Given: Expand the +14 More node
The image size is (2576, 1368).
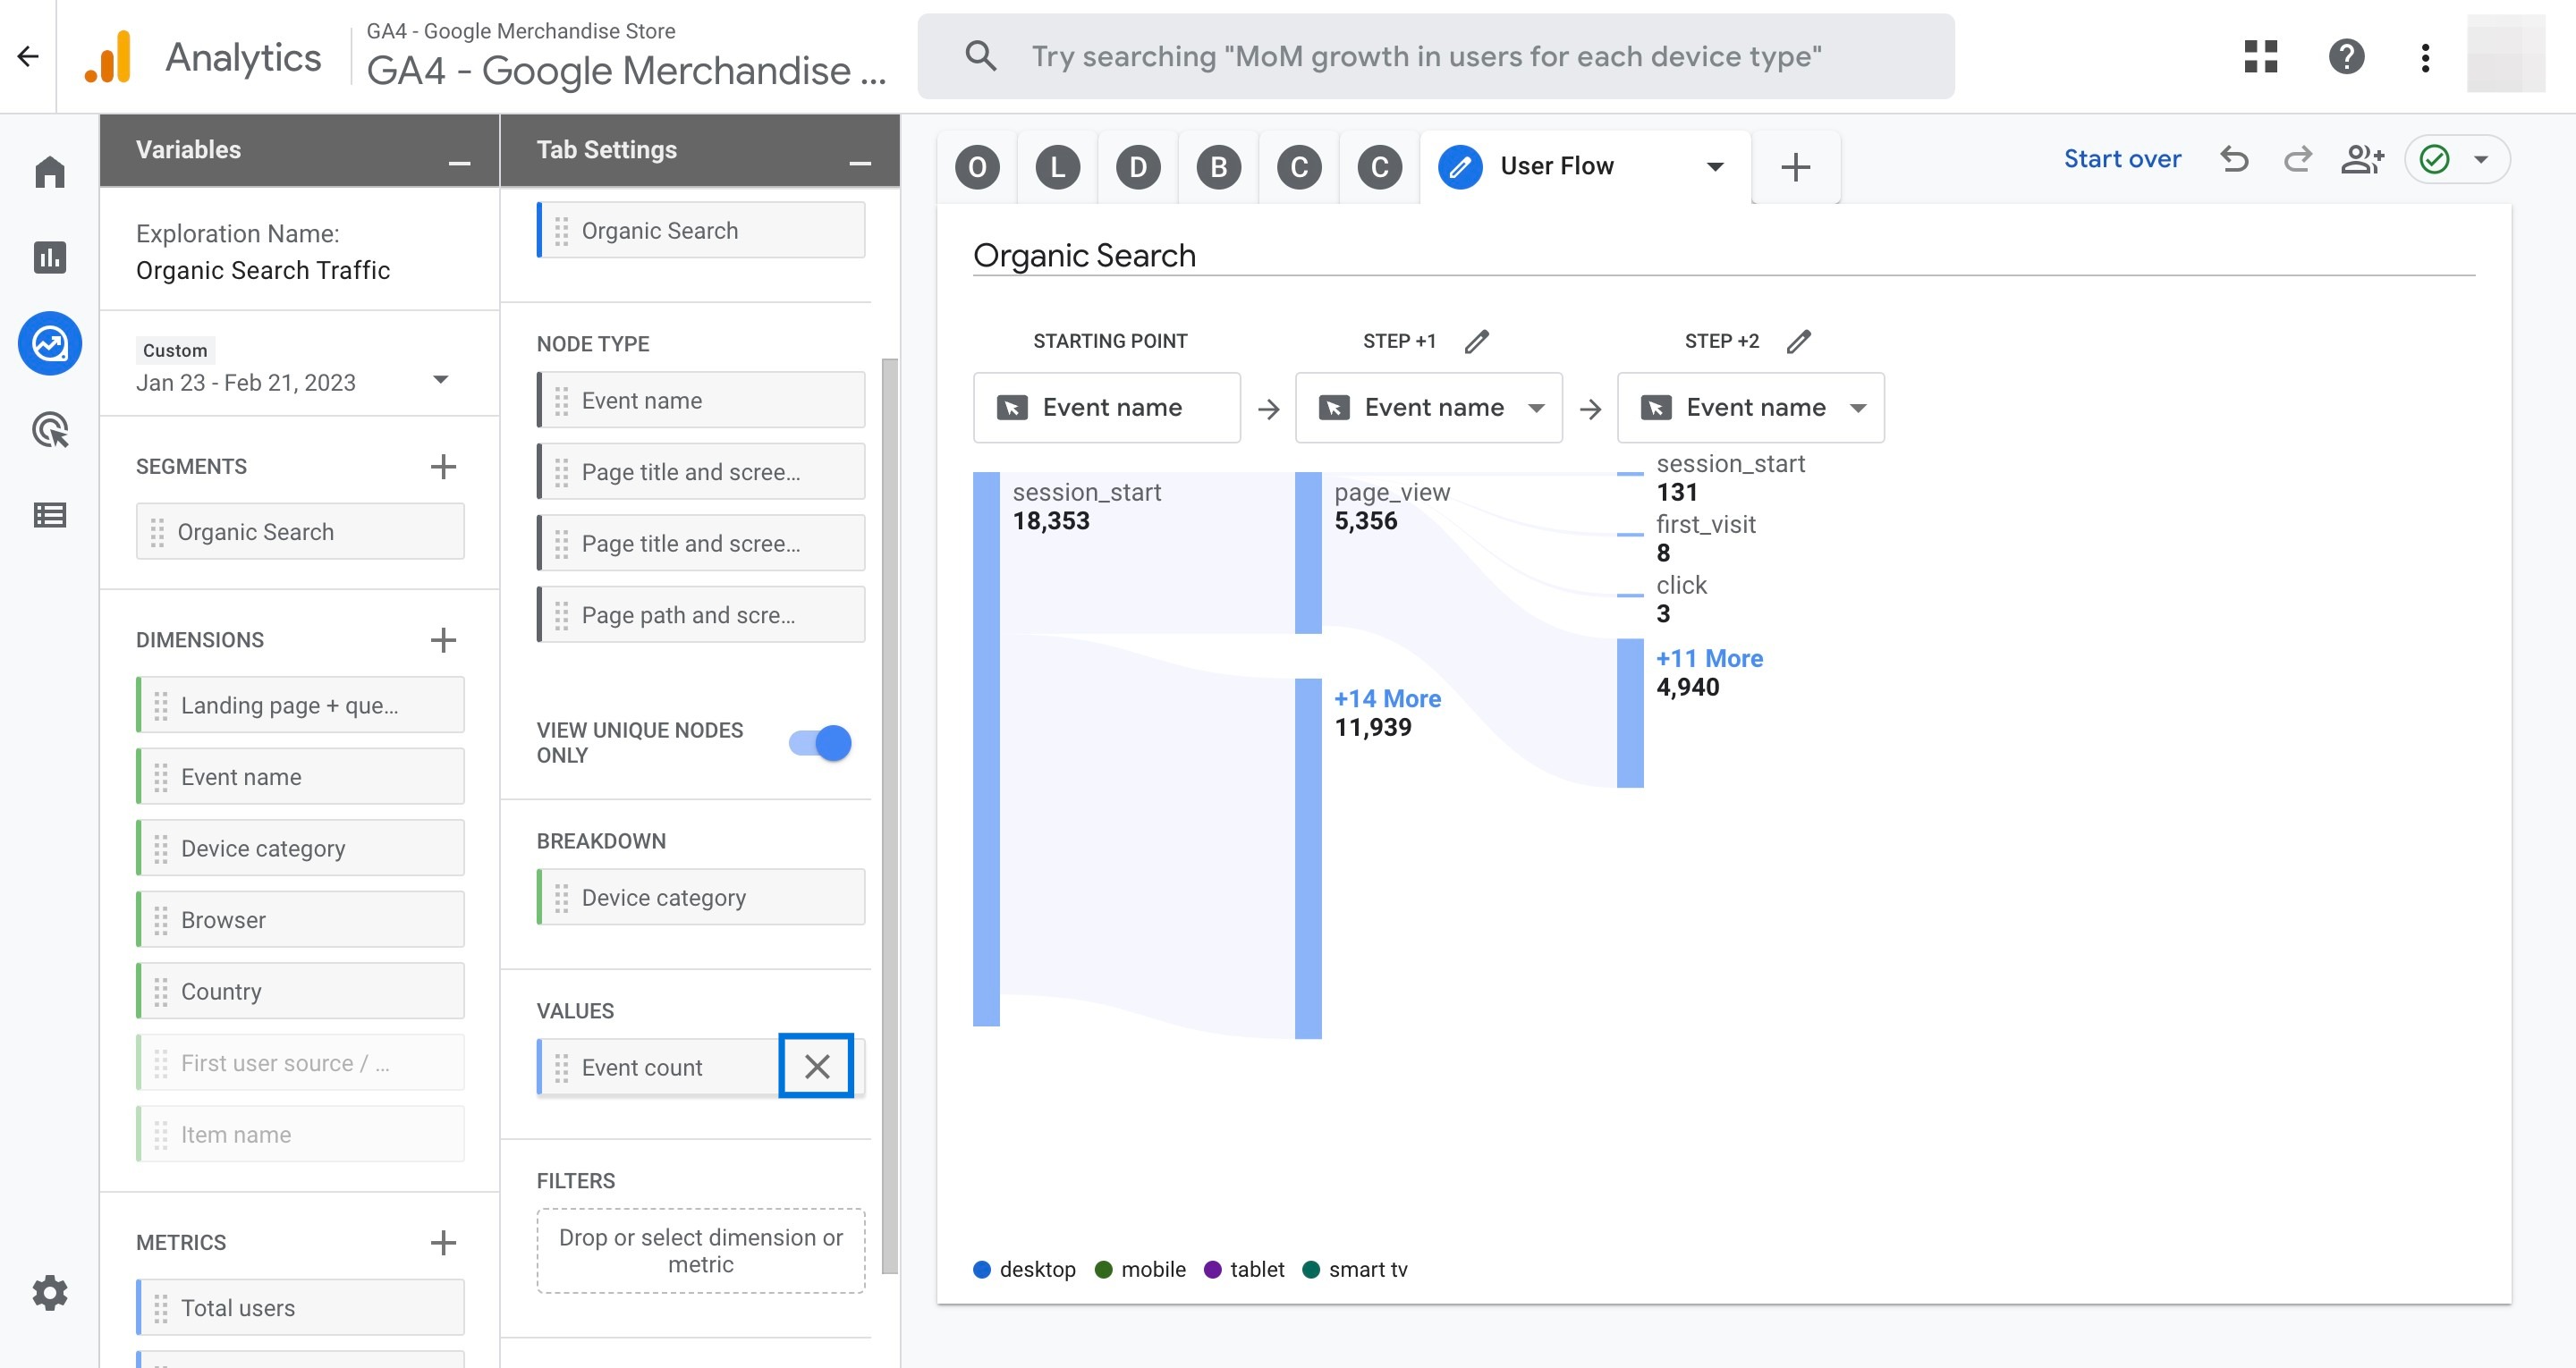Looking at the screenshot, I should (x=1387, y=698).
